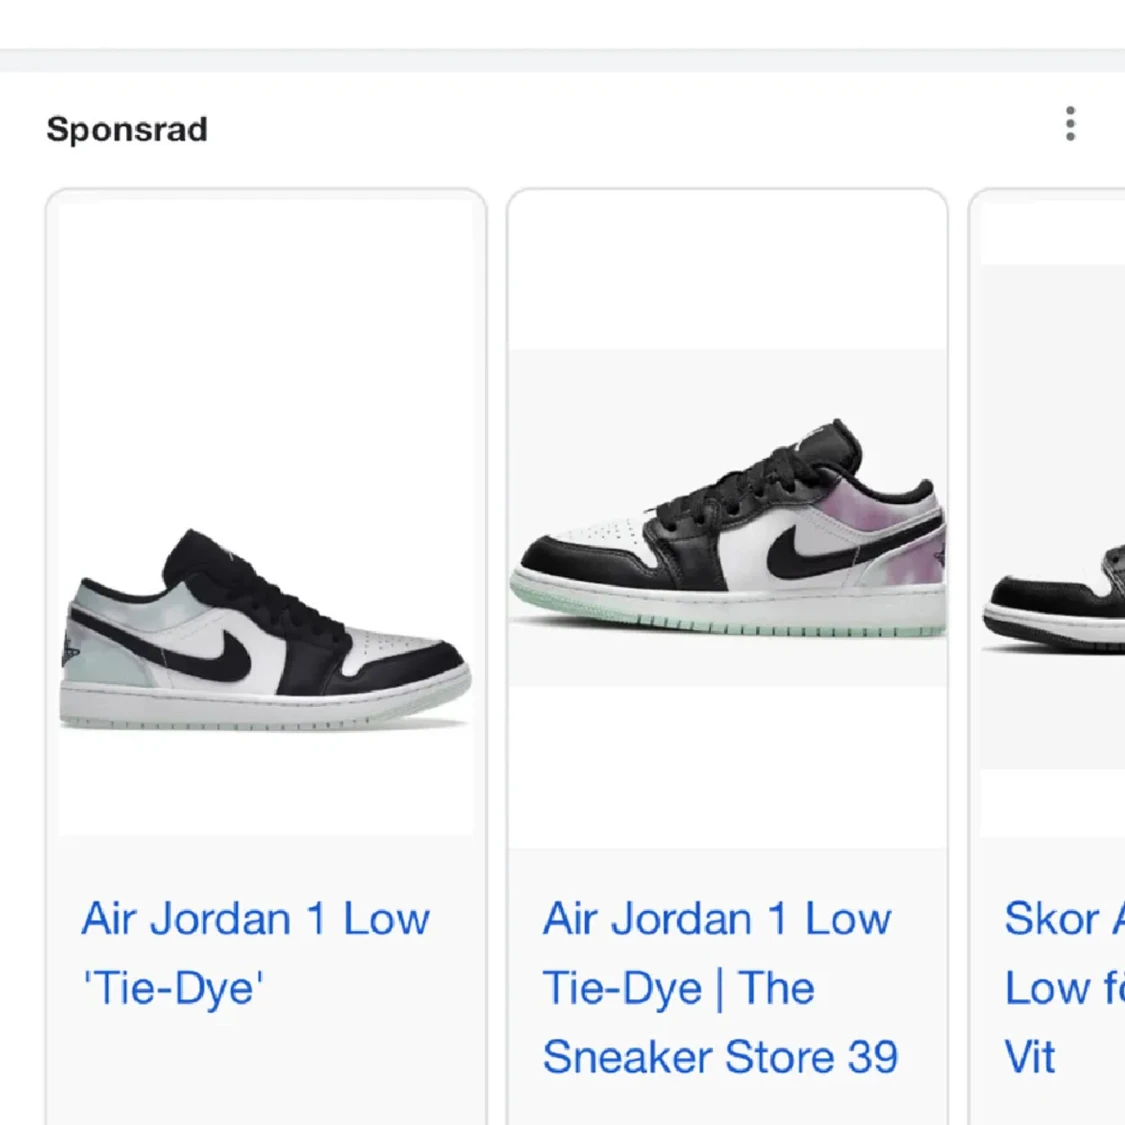Open the three-dot menu beside Sponsrad
Image resolution: width=1125 pixels, height=1125 pixels.
point(1070,124)
